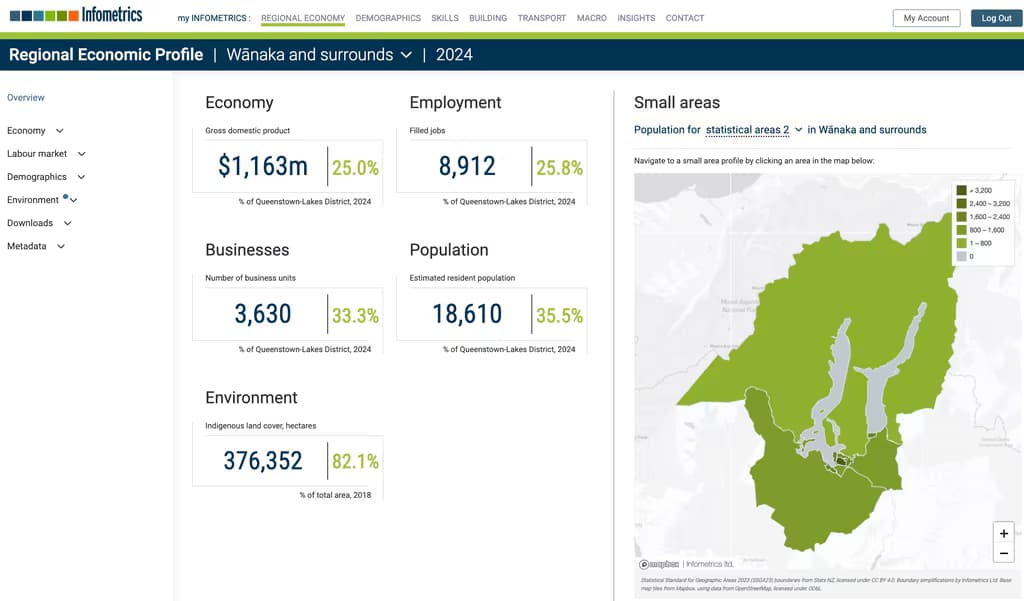Screen dimensions: 1024x601
Task: Go to the Skills menu item
Action: pos(445,18)
